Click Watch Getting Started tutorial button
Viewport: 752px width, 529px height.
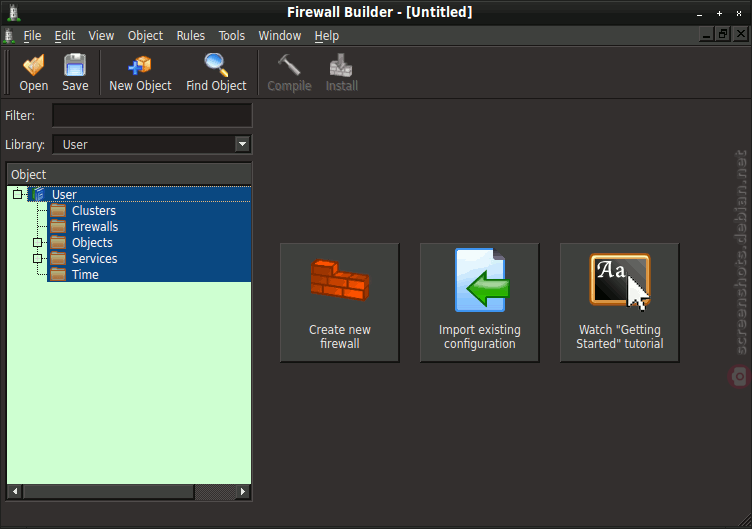point(620,303)
